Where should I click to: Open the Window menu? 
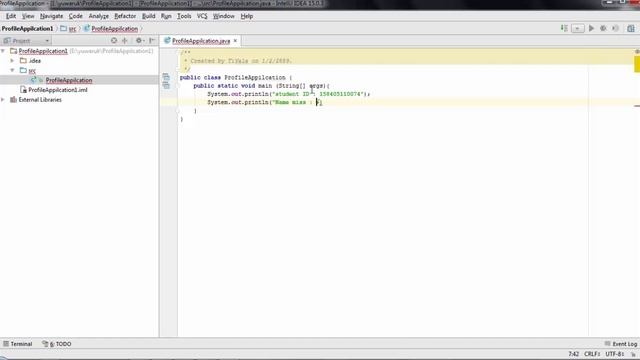224,16
